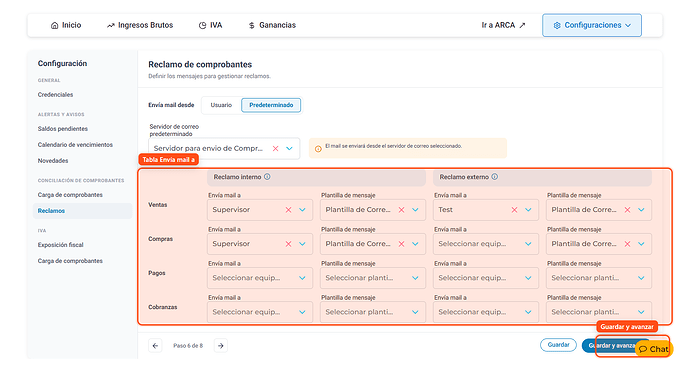Open Novedades in the sidebar

tap(53, 161)
